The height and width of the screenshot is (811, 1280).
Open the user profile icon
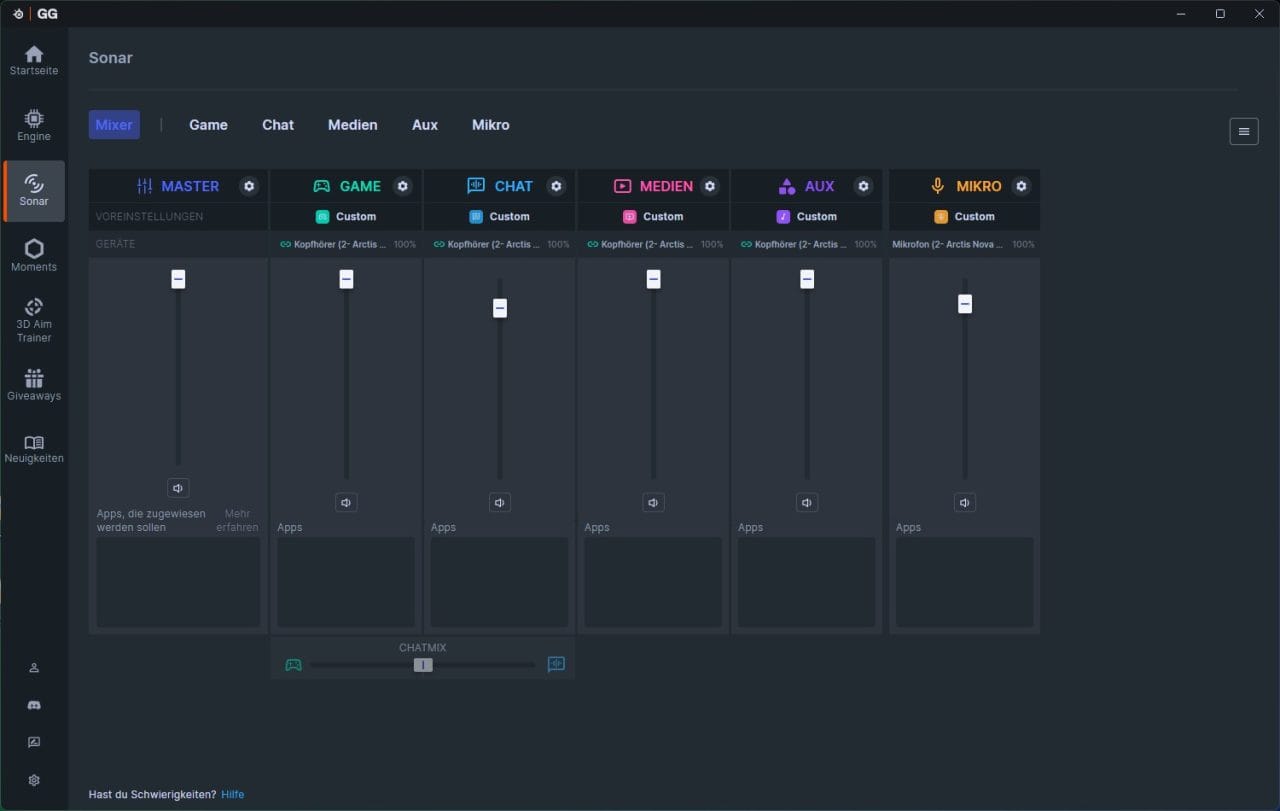click(x=34, y=668)
